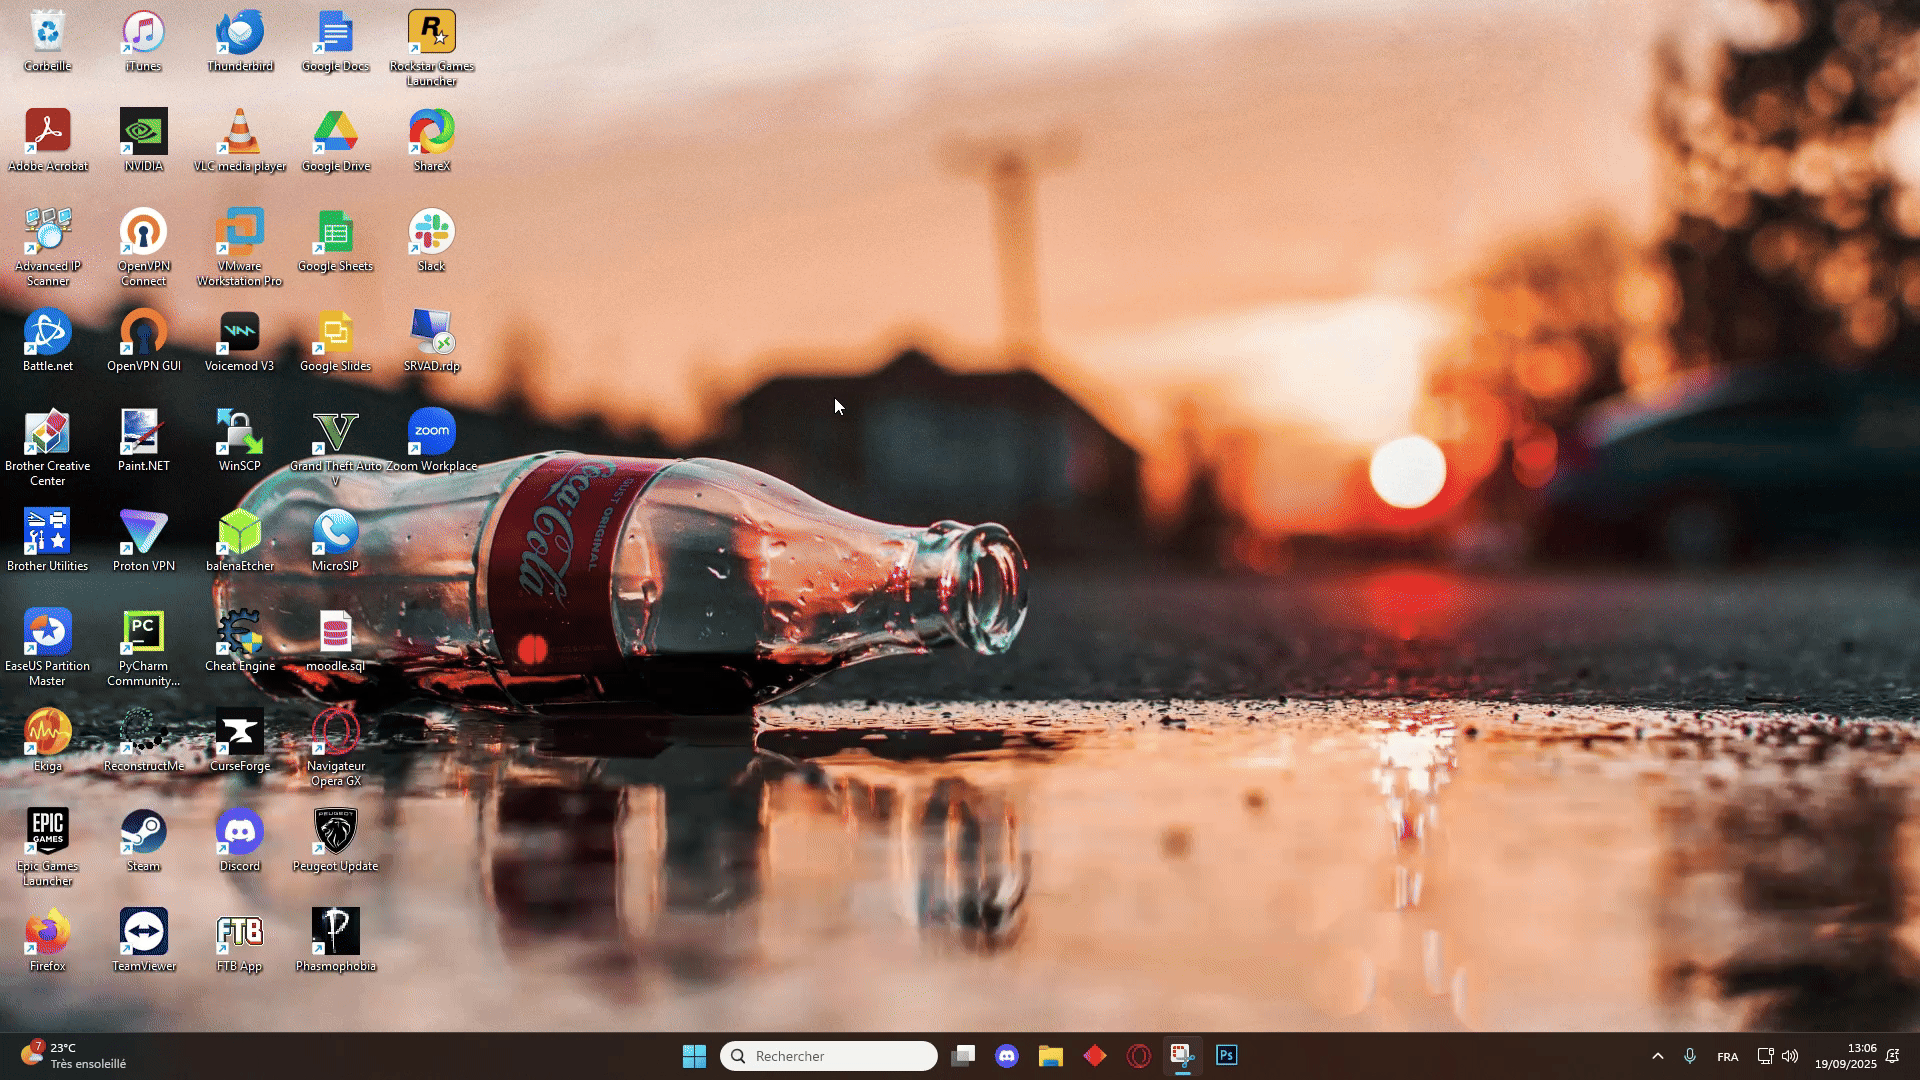This screenshot has width=1920, height=1080.
Task: Expand the hidden system tray icons
Action: 1657,1056
